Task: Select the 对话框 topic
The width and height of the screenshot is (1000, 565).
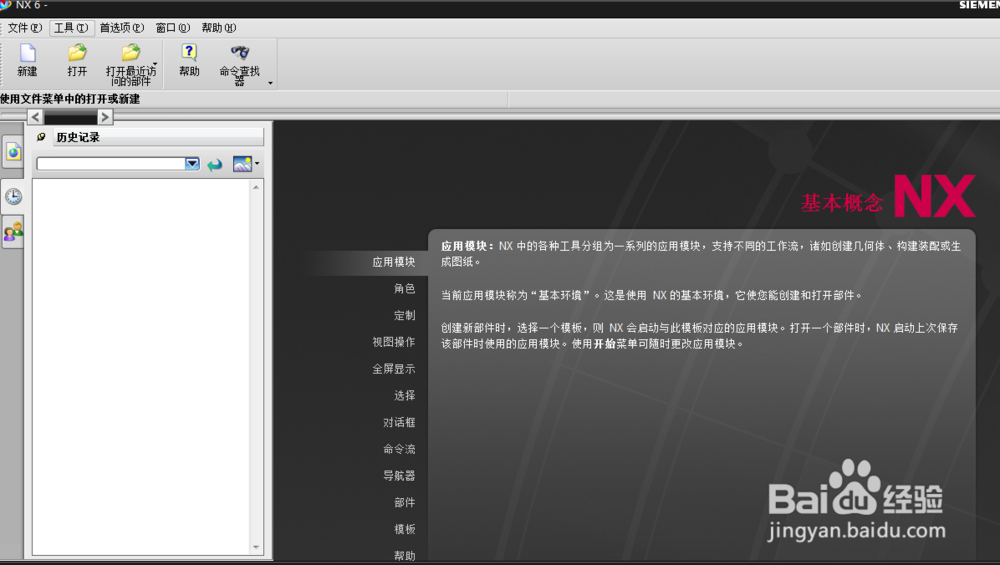Action: pos(399,423)
